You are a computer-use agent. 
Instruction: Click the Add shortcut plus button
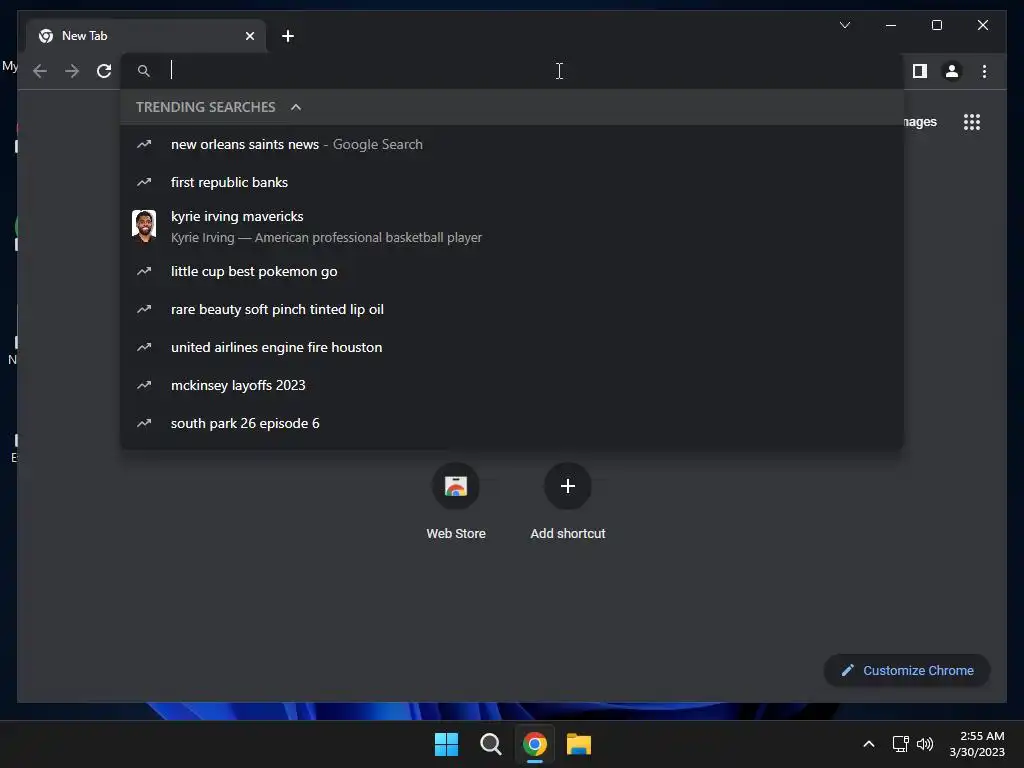coord(568,486)
